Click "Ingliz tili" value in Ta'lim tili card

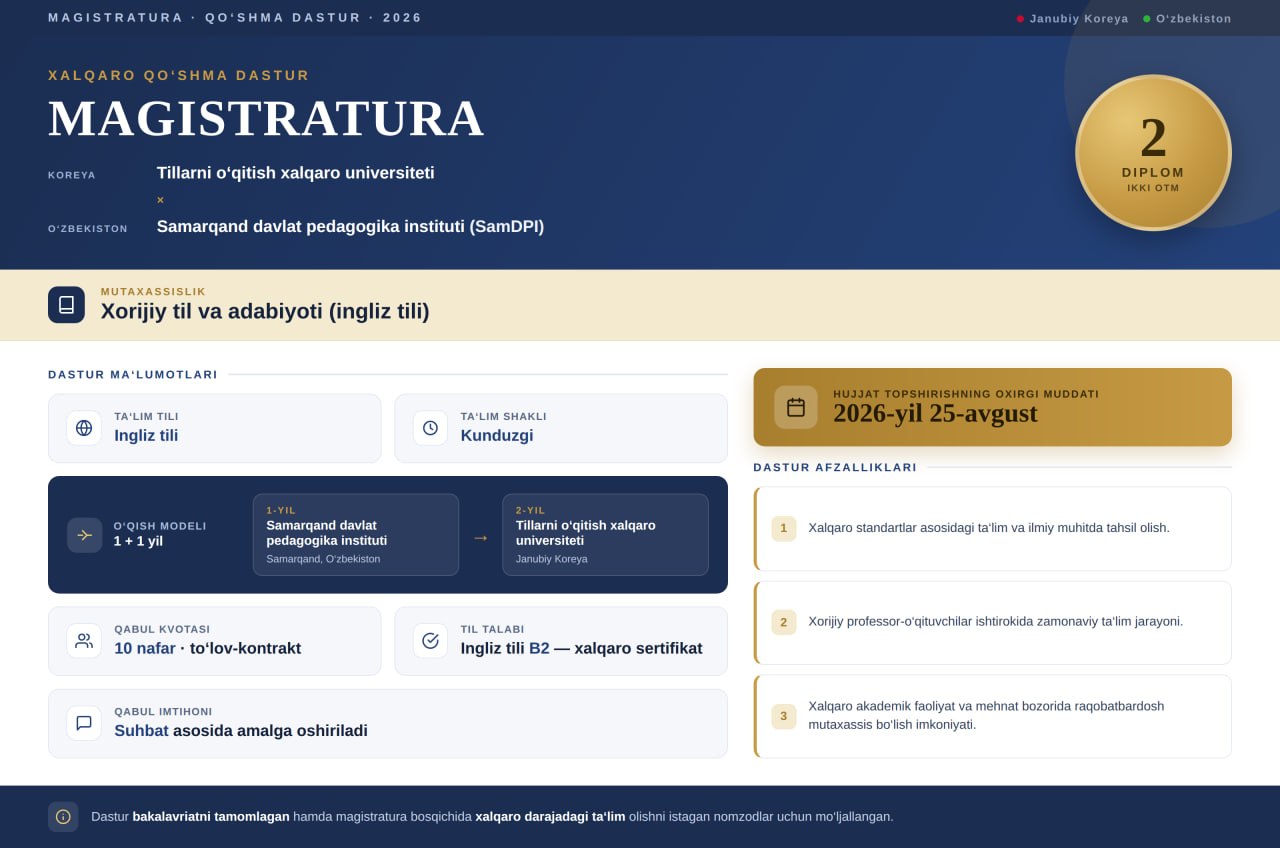146,436
